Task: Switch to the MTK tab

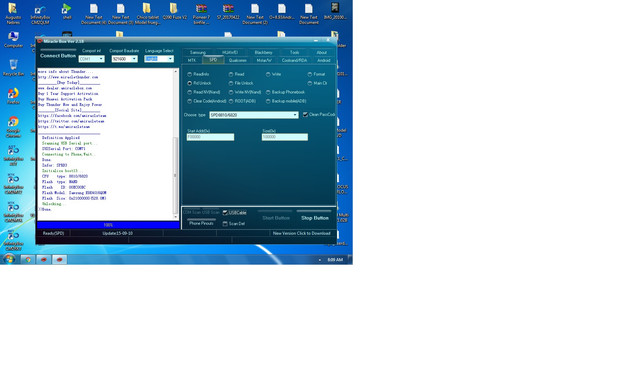Action: [192, 60]
